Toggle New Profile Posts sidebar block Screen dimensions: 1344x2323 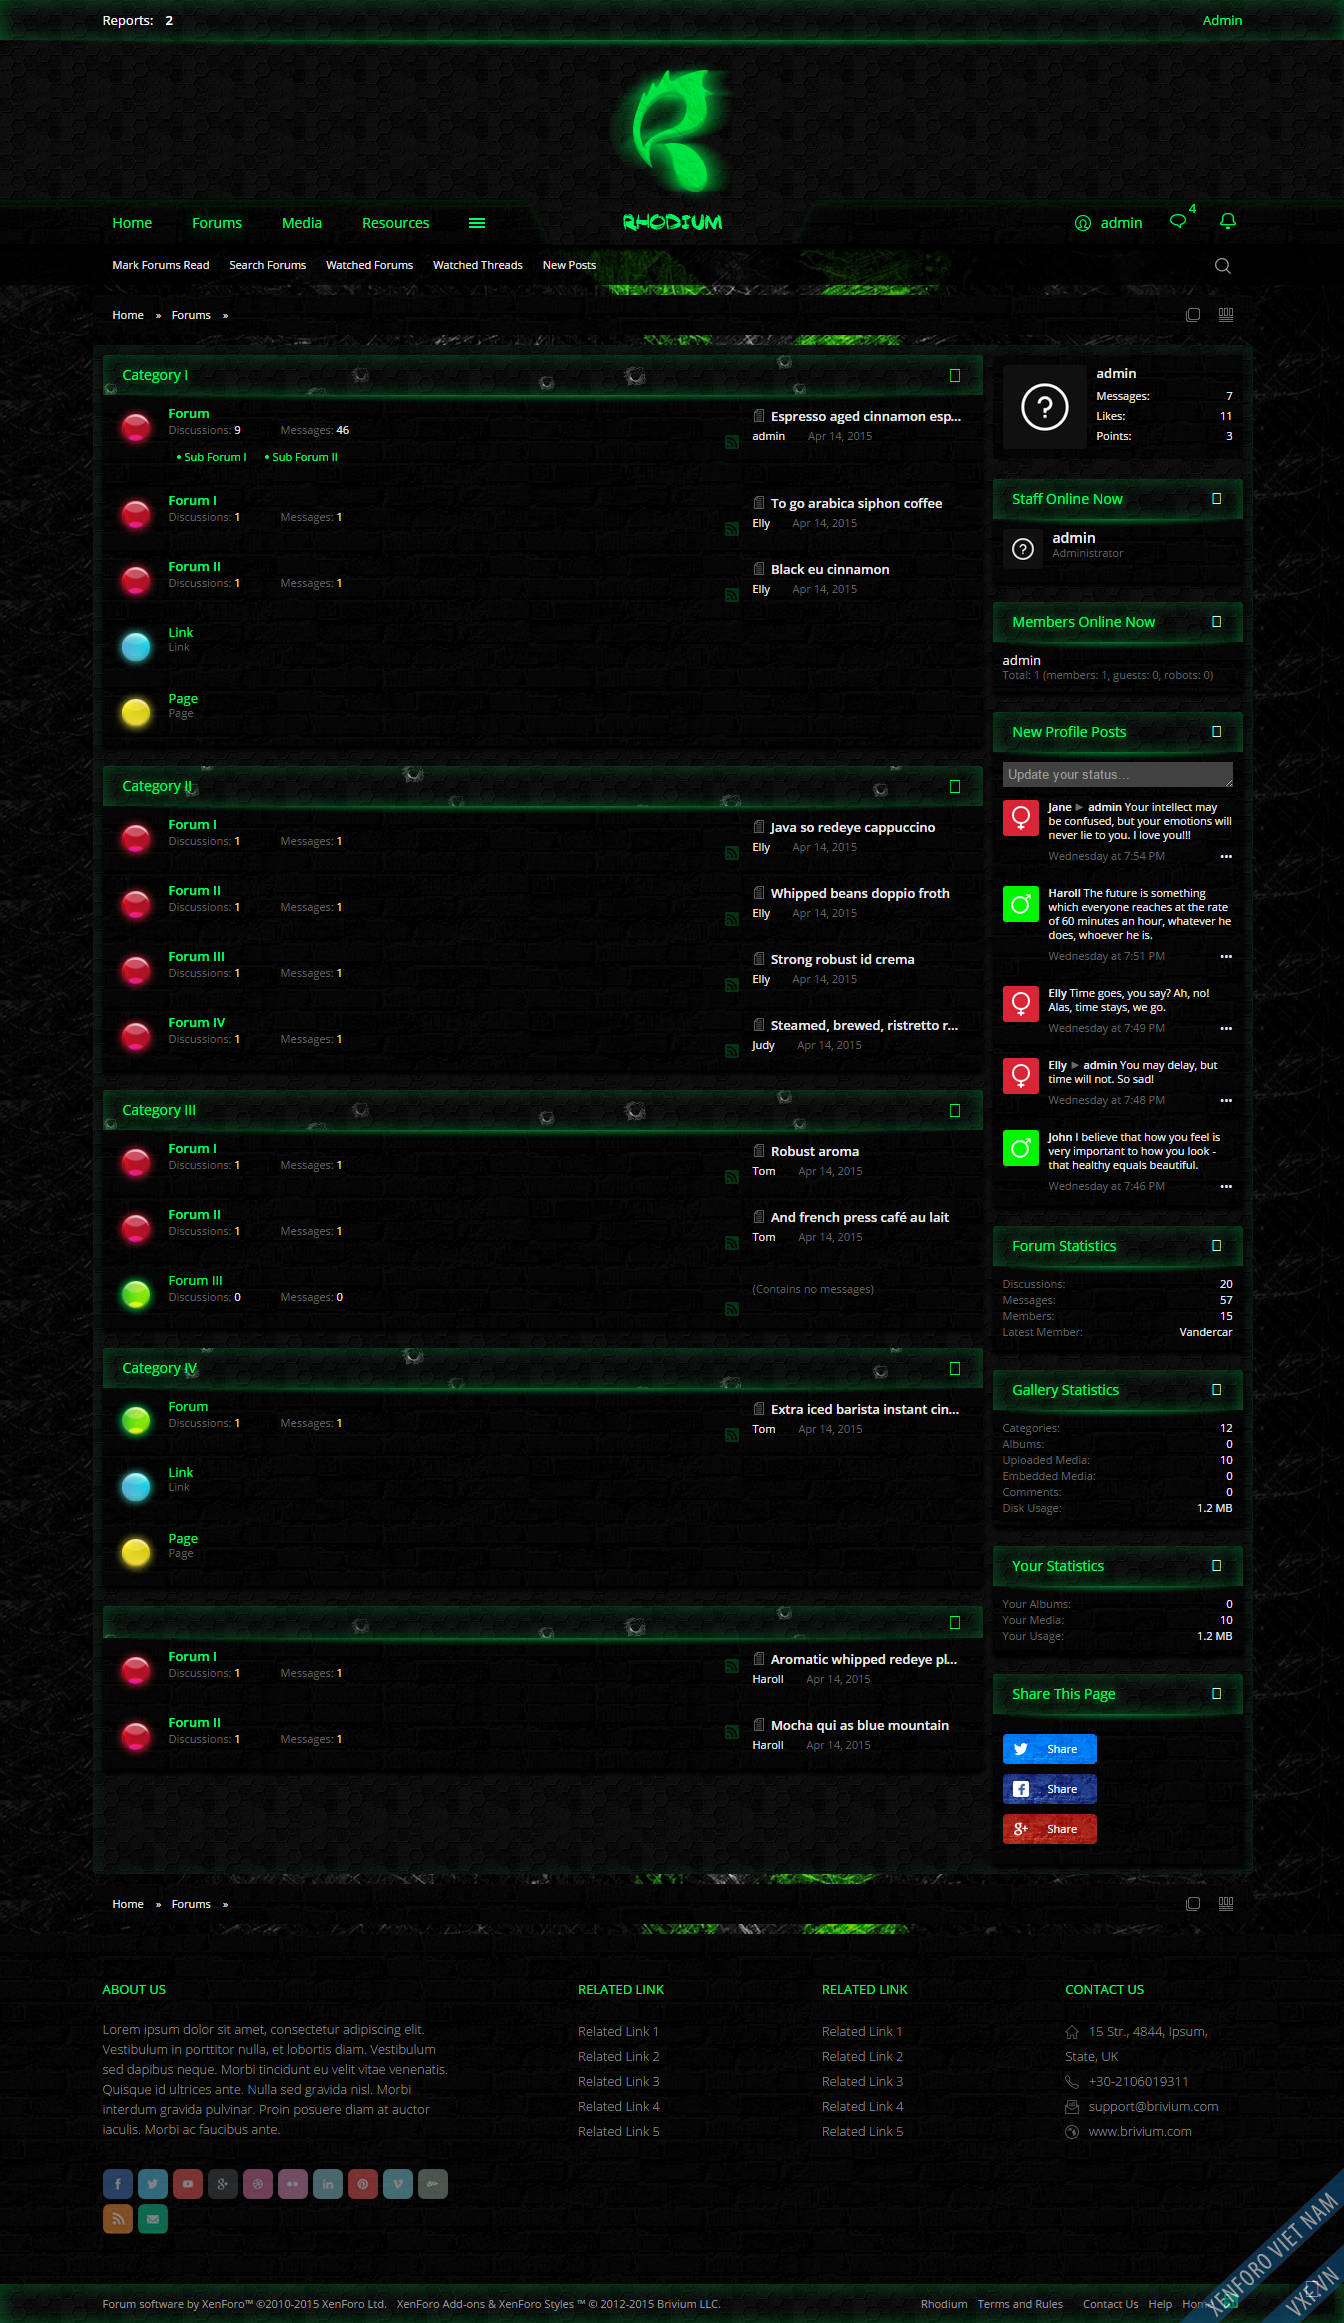1217,732
